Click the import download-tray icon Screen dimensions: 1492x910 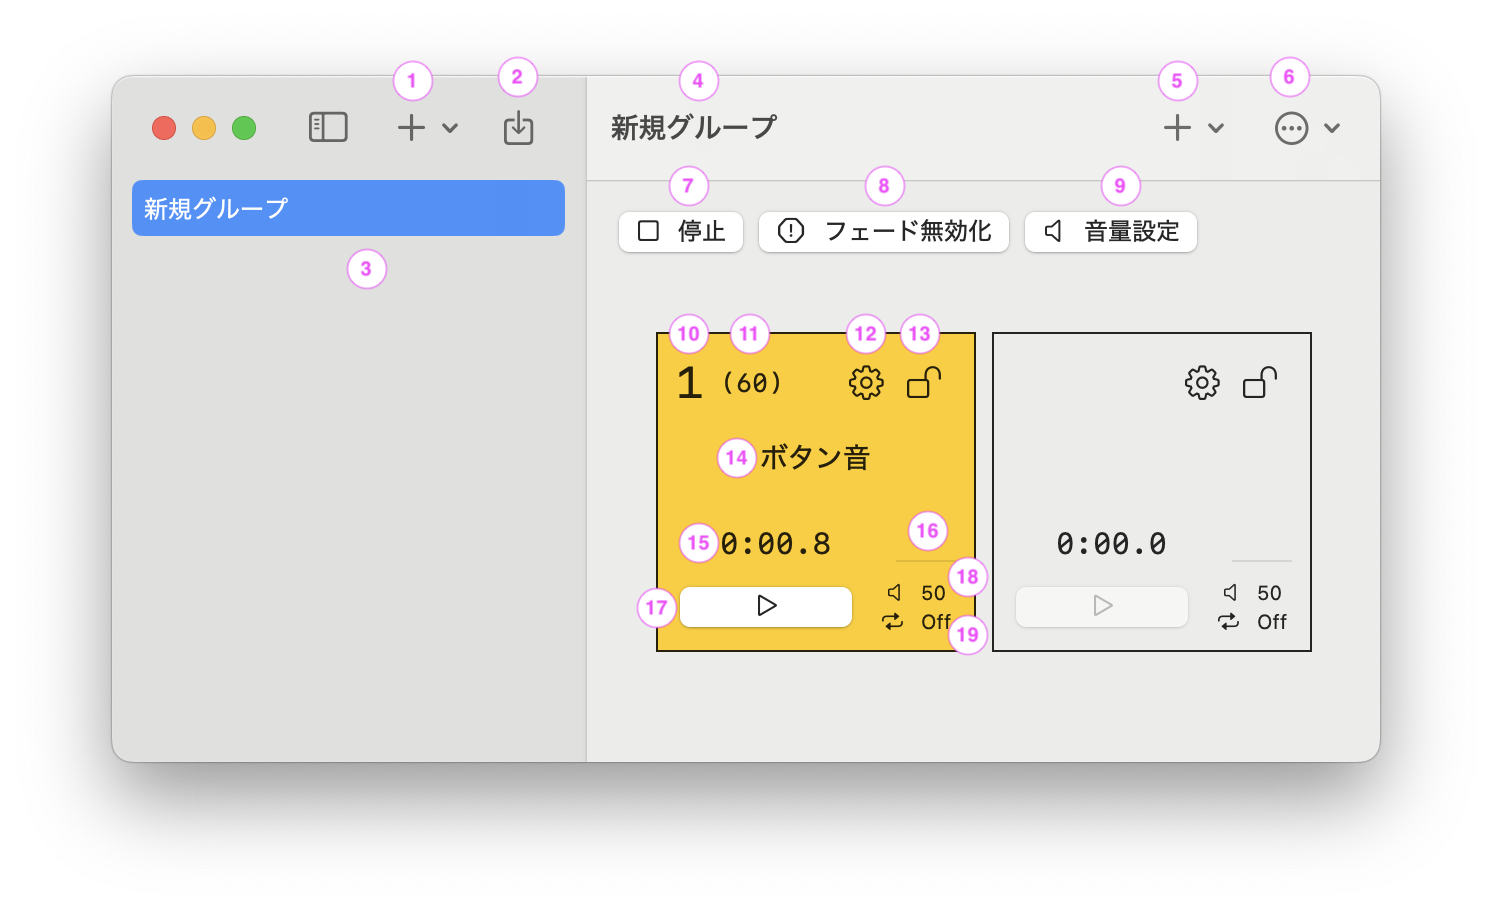pos(518,128)
